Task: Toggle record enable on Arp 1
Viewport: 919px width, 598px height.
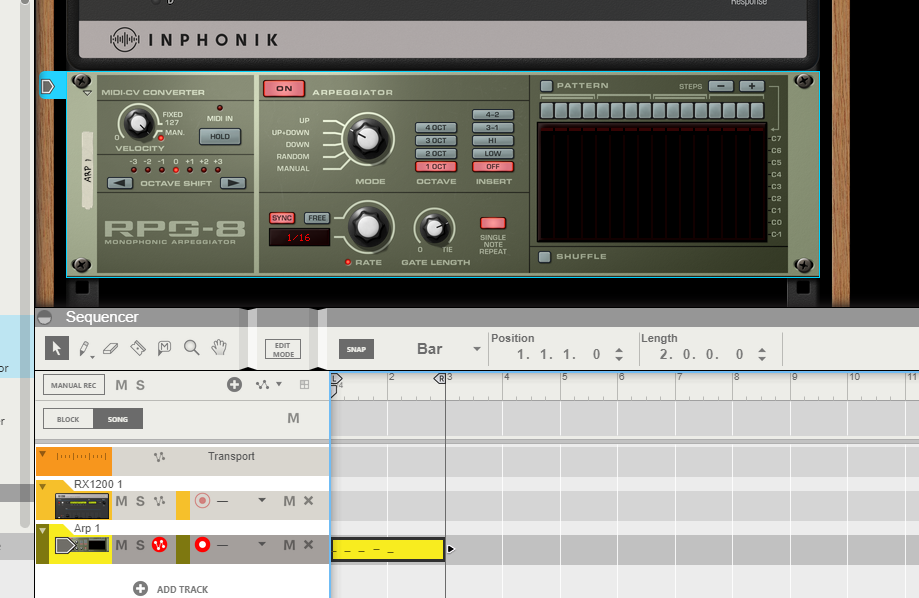Action: click(202, 545)
